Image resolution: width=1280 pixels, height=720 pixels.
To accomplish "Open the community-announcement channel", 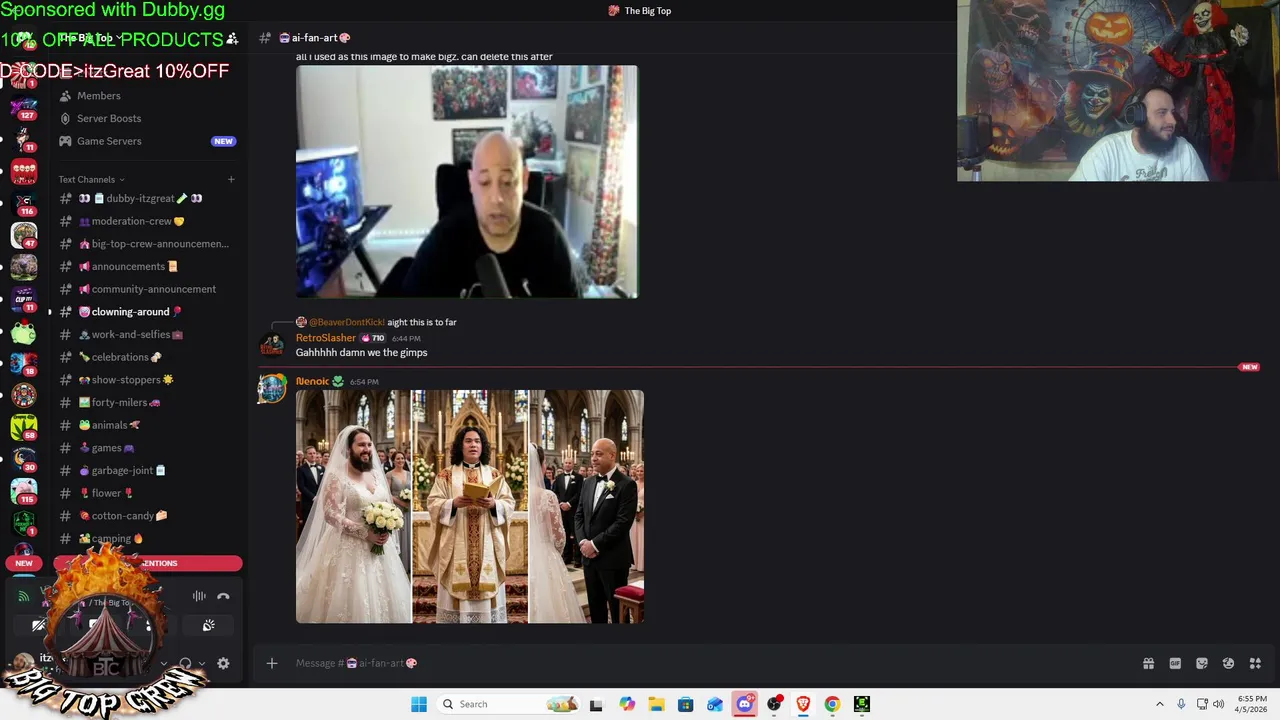I will (x=148, y=289).
